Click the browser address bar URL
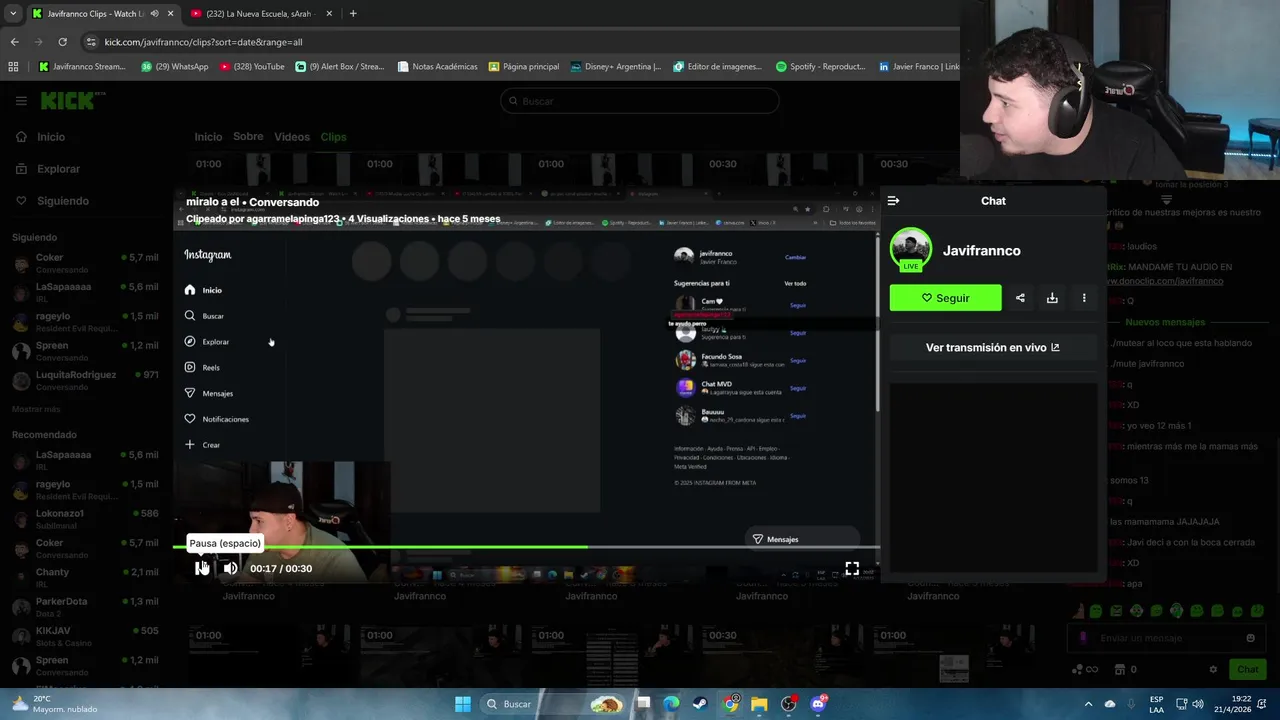The image size is (1280, 720). pyautogui.click(x=203, y=42)
